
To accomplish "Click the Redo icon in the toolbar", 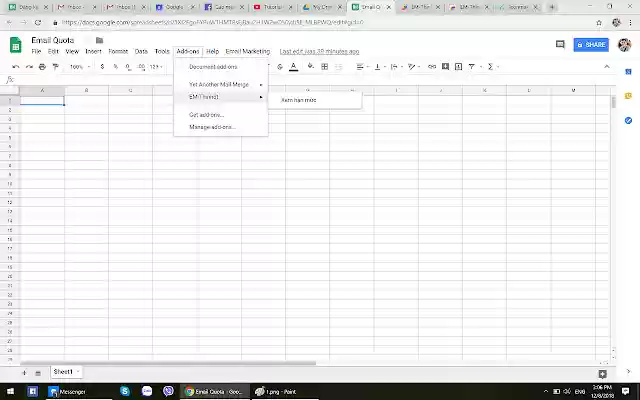I will 29,67.
